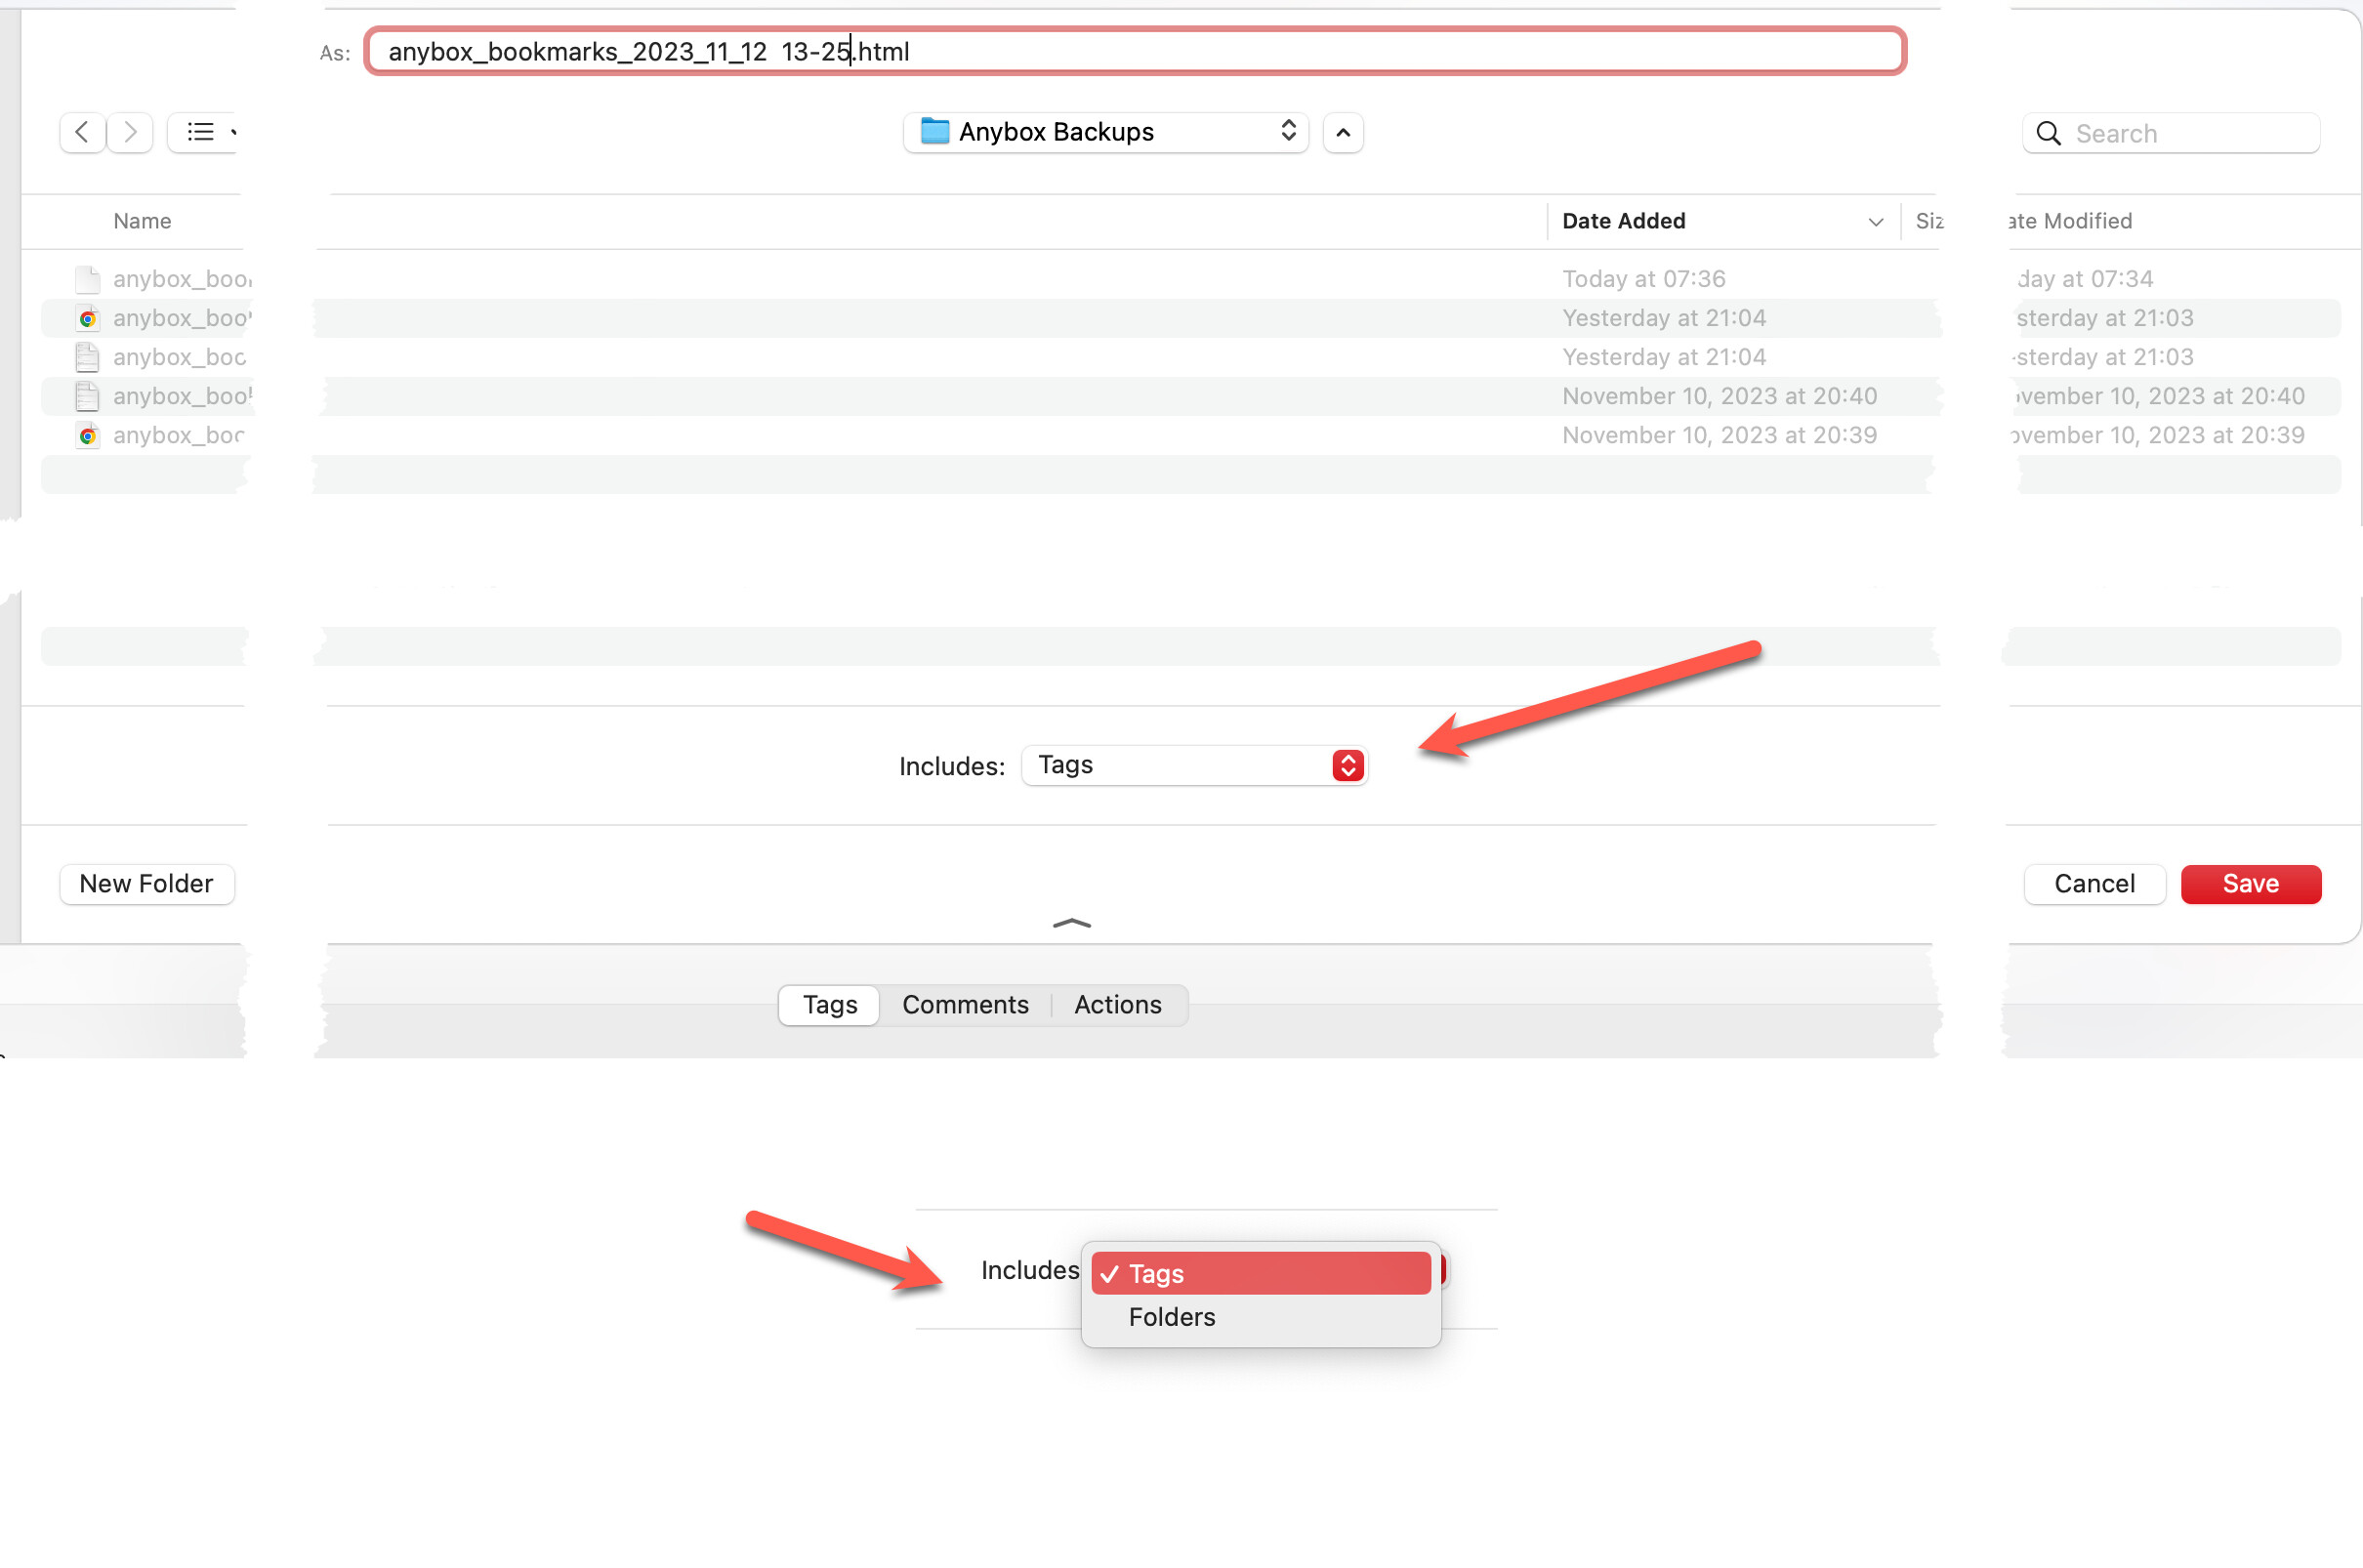The height and width of the screenshot is (1568, 2363).
Task: Click document icon in November 10 20:40 row
Action: click(88, 396)
